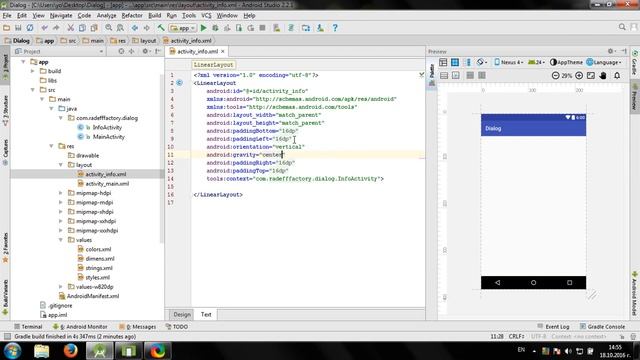Click the Copy icon in the toolbar
Viewport: 640px width, 360px height.
(82, 28)
